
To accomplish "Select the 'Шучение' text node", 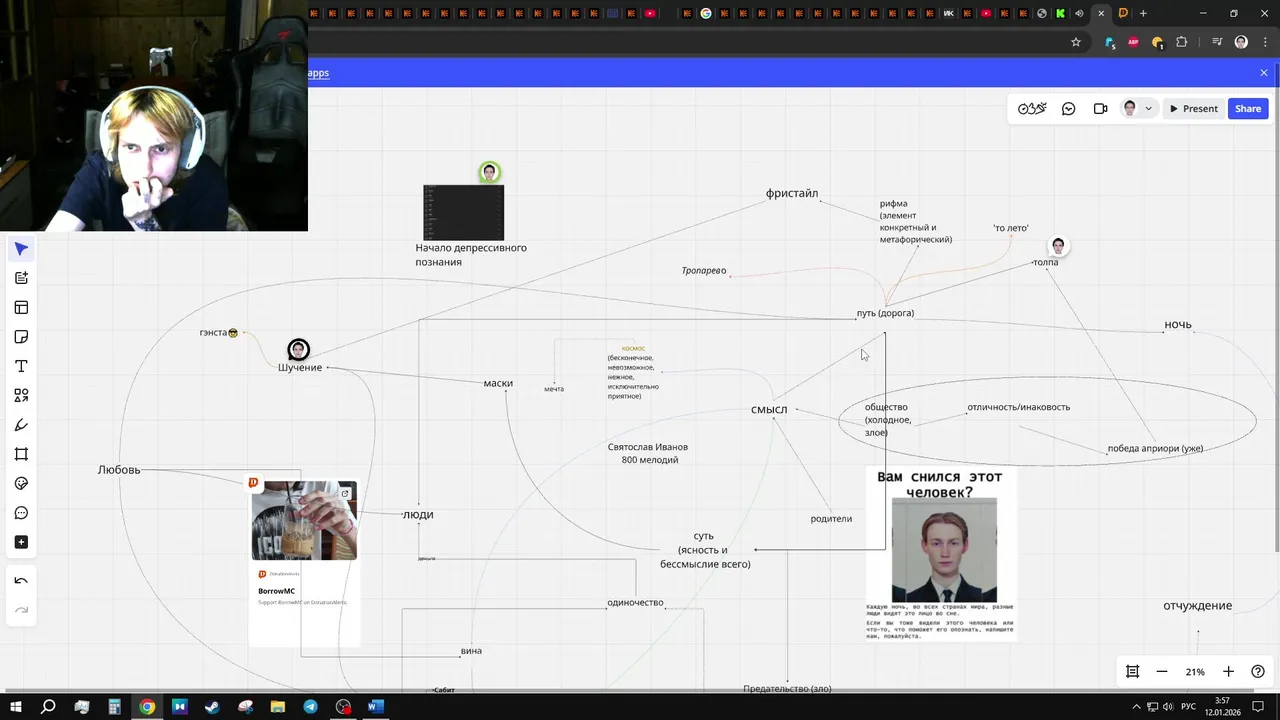I will (x=300, y=367).
